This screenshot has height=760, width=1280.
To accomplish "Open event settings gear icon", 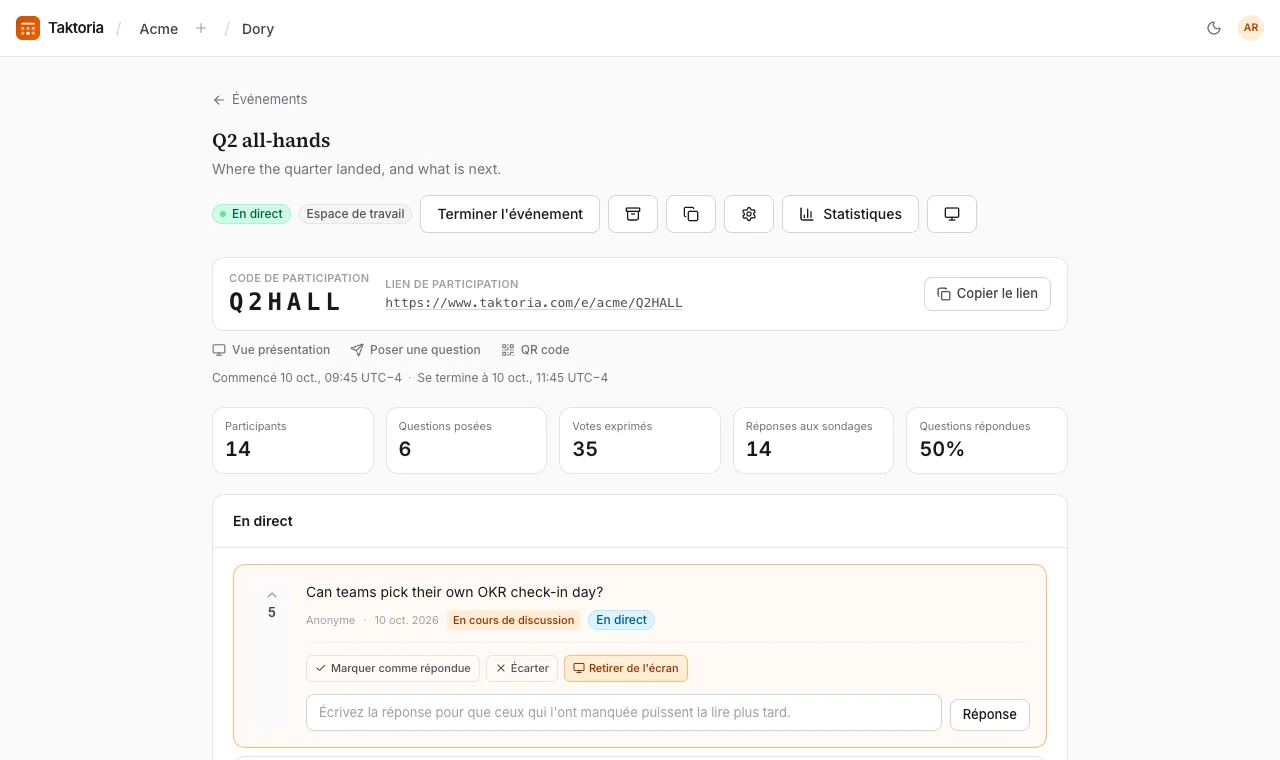I will click(749, 214).
